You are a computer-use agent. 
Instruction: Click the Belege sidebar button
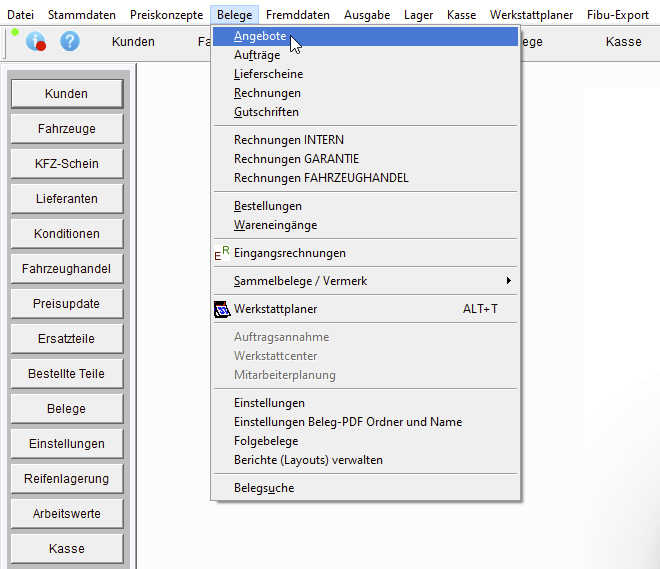(67, 409)
